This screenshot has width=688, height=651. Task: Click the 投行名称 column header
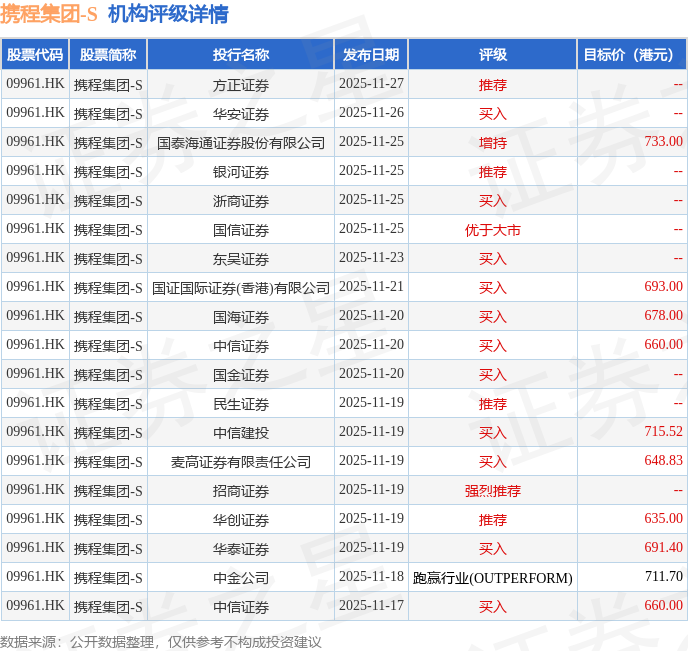point(241,55)
